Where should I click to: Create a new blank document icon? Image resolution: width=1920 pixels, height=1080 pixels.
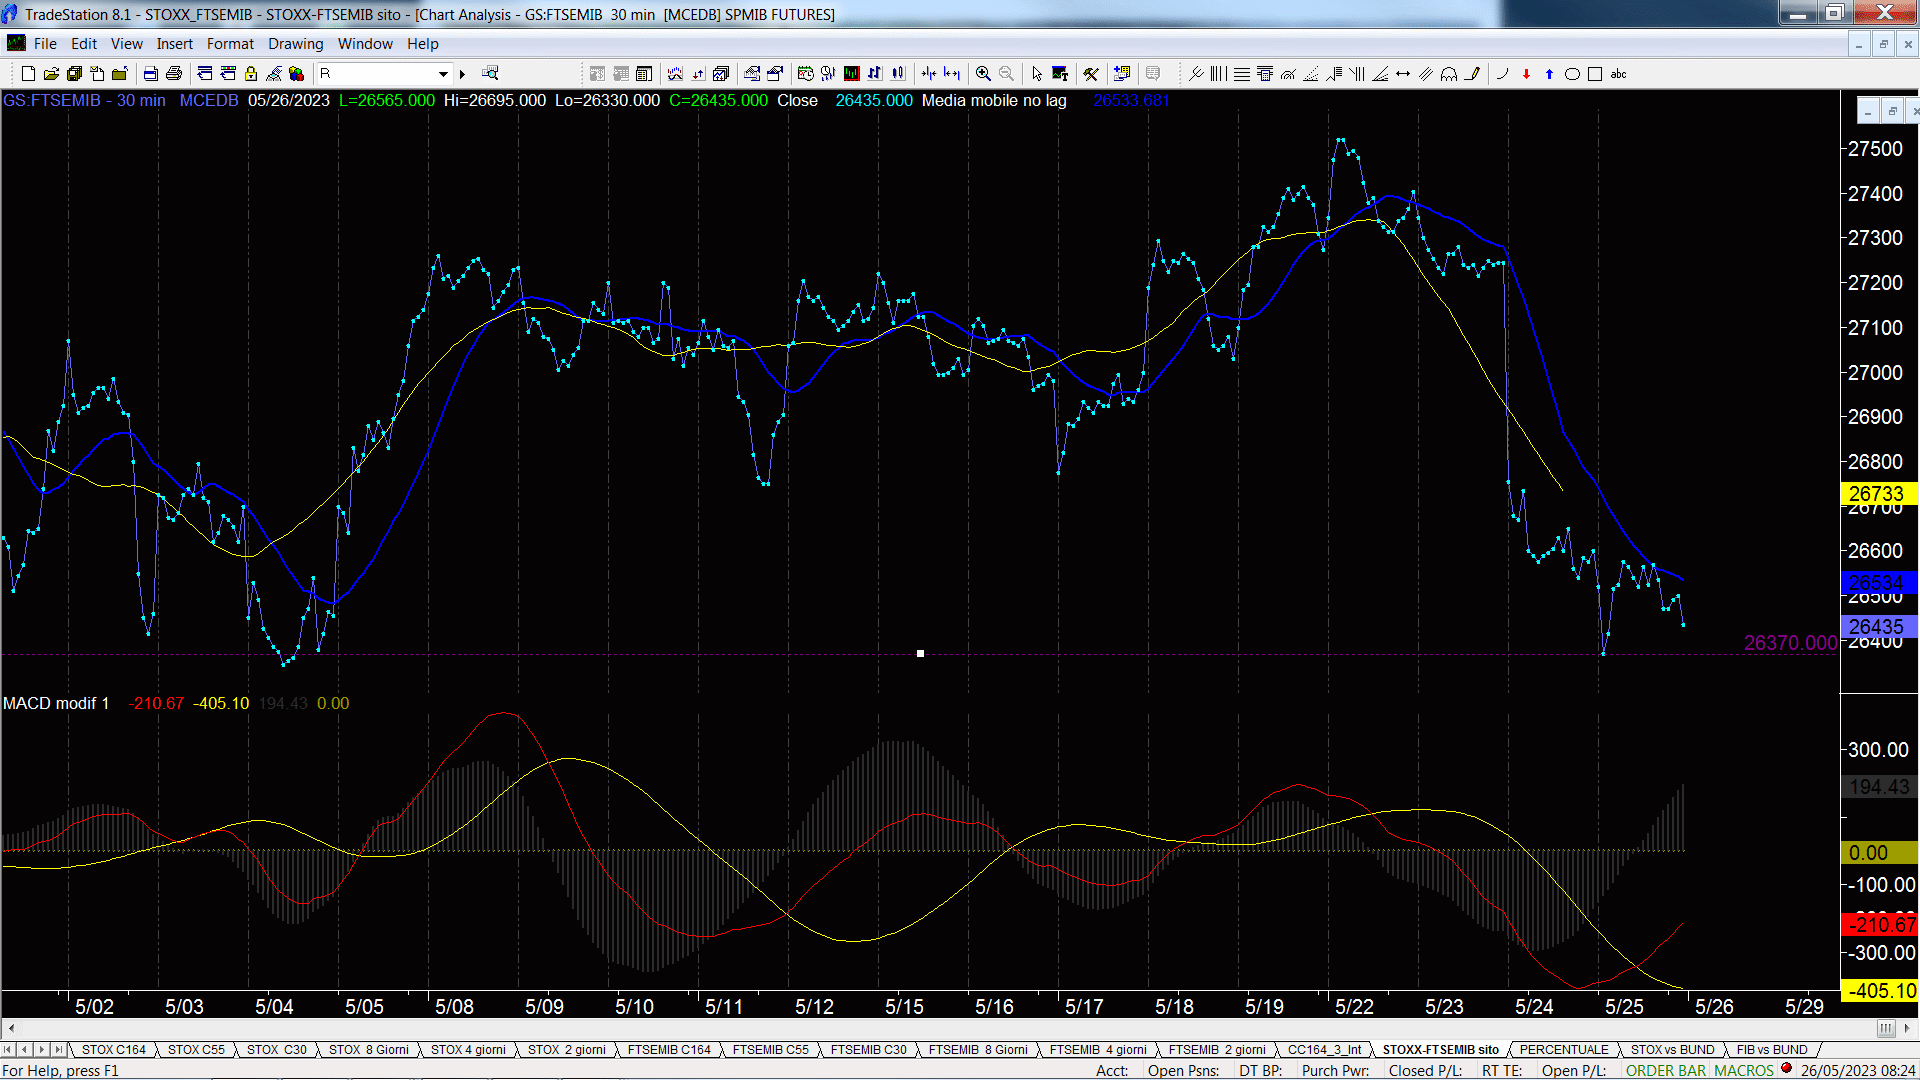[x=28, y=74]
